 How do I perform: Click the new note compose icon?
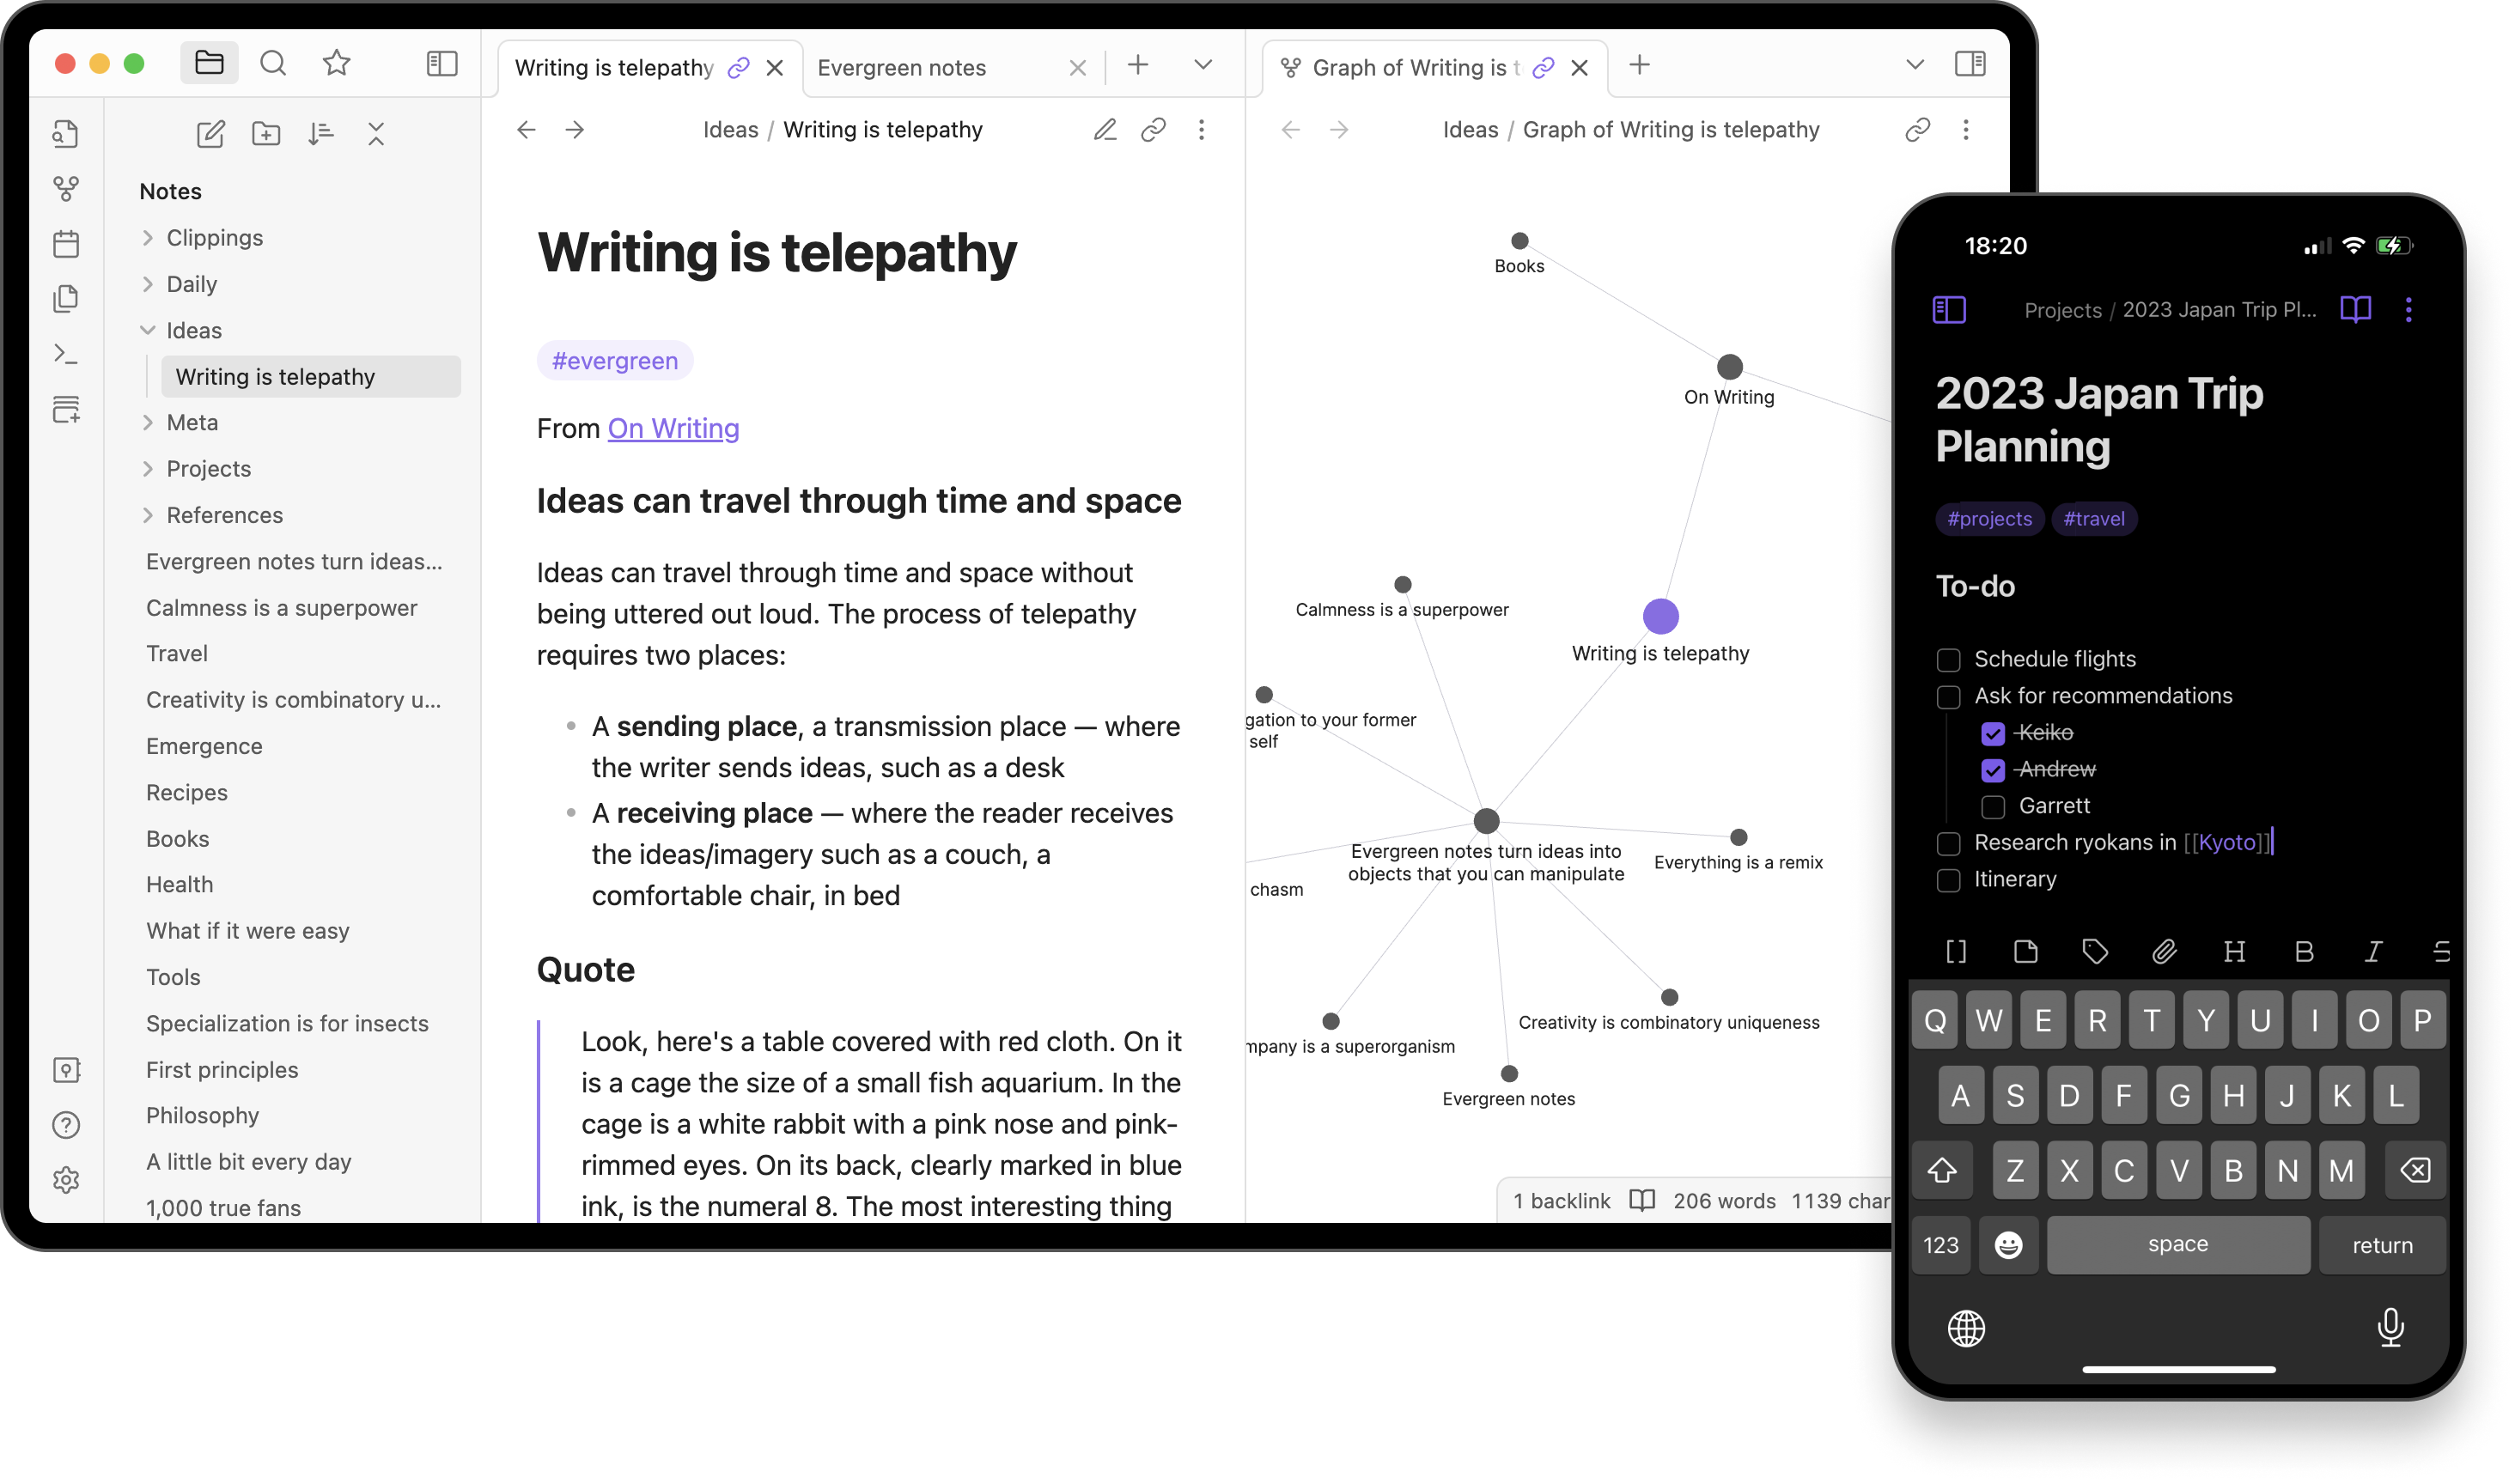(x=209, y=131)
